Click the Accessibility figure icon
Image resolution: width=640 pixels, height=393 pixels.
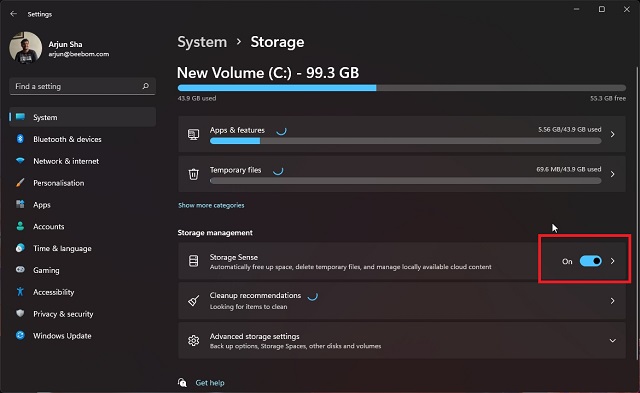coord(20,292)
